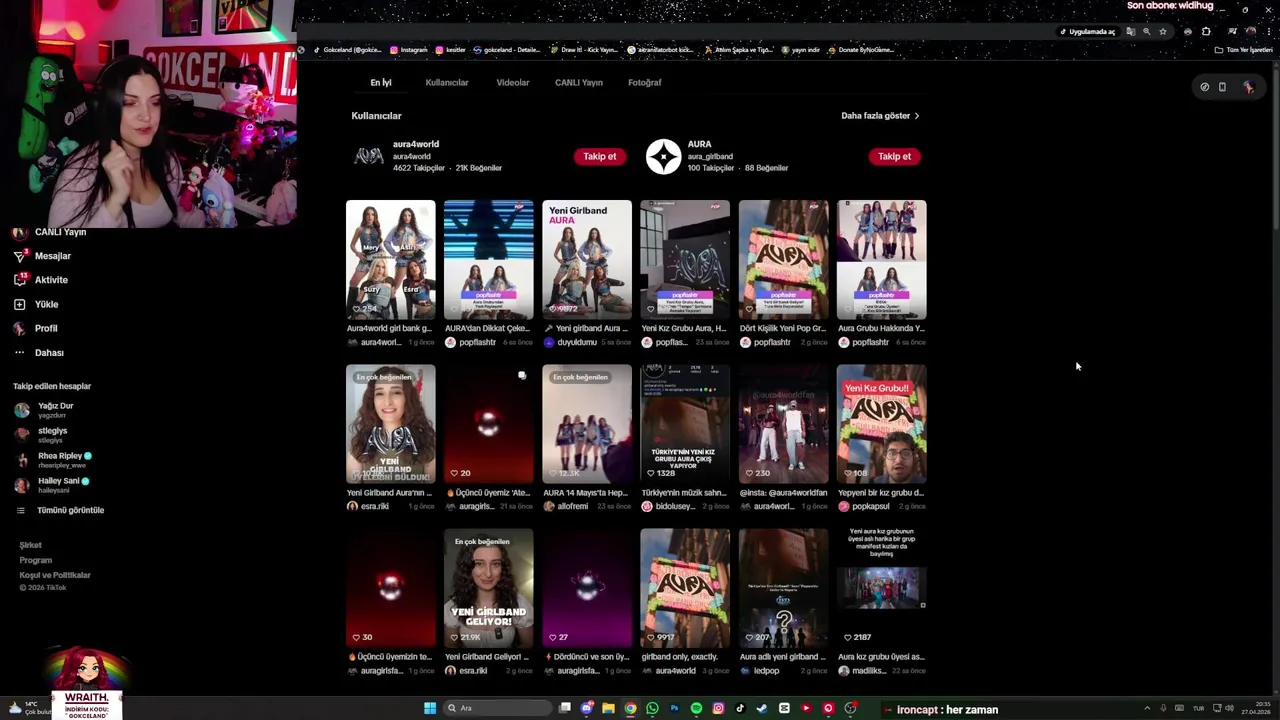This screenshot has height=720, width=1280.
Task: Switch to the CANLI Yayın tab
Action: click(579, 83)
